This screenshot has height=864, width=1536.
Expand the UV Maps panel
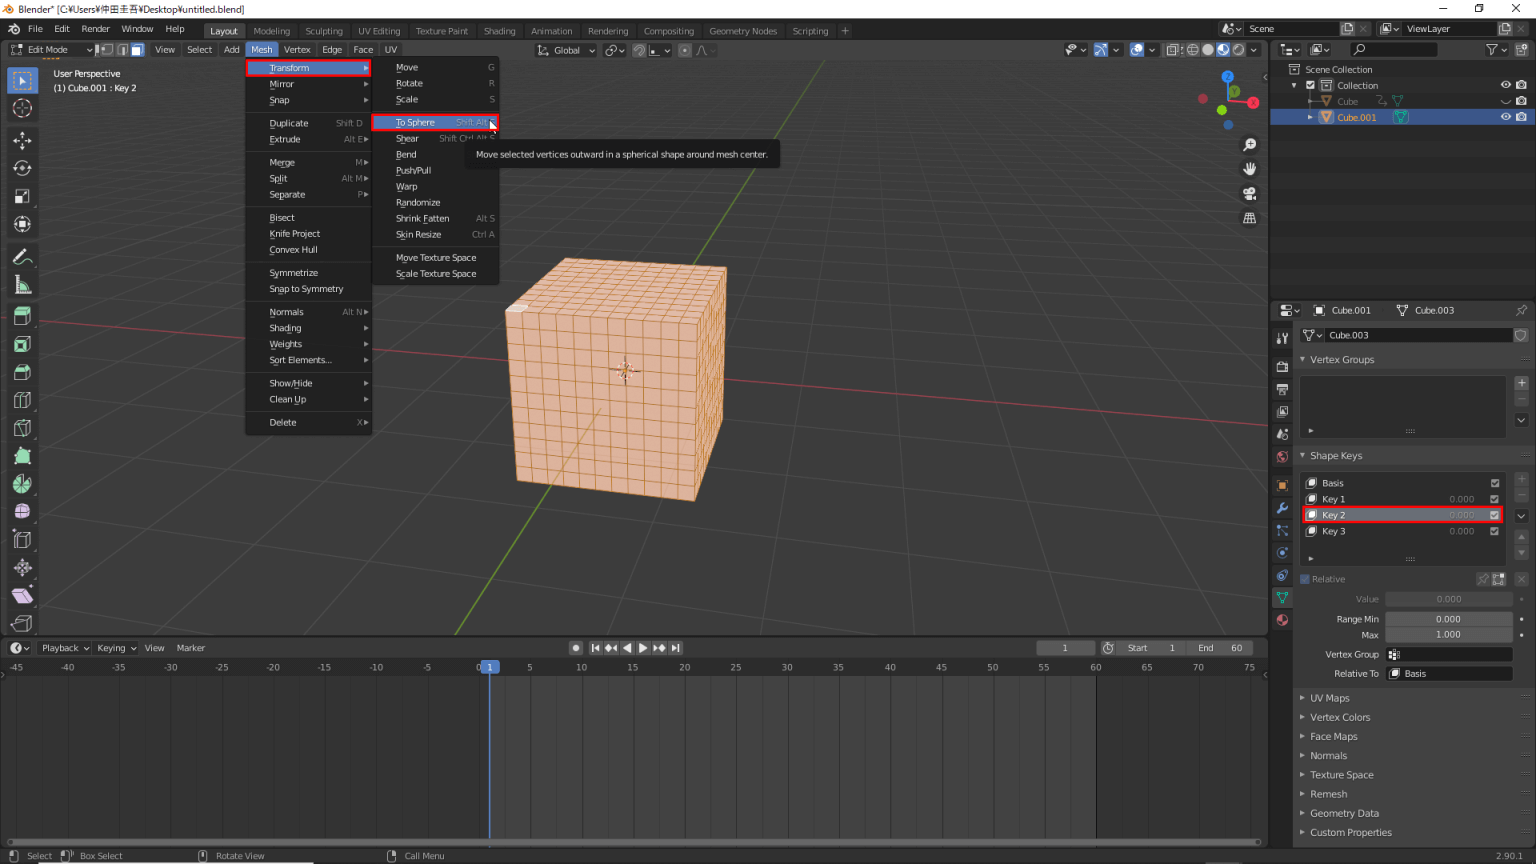[1329, 698]
